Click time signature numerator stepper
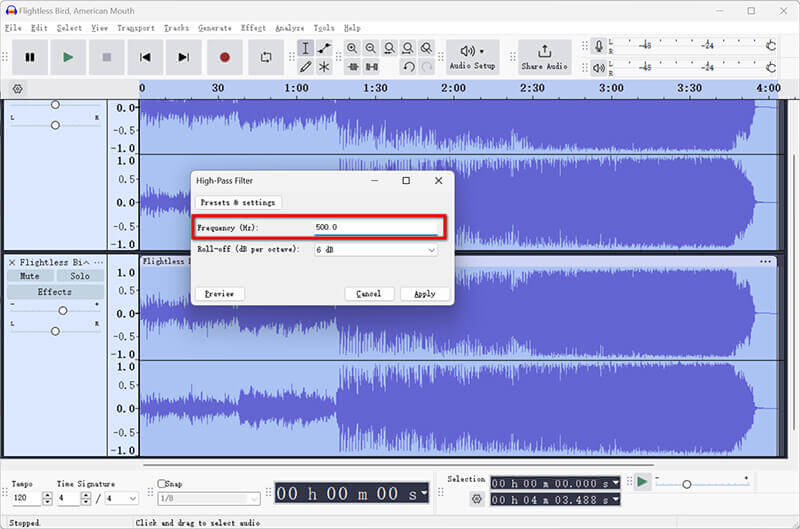This screenshot has height=529, width=800. click(x=86, y=498)
